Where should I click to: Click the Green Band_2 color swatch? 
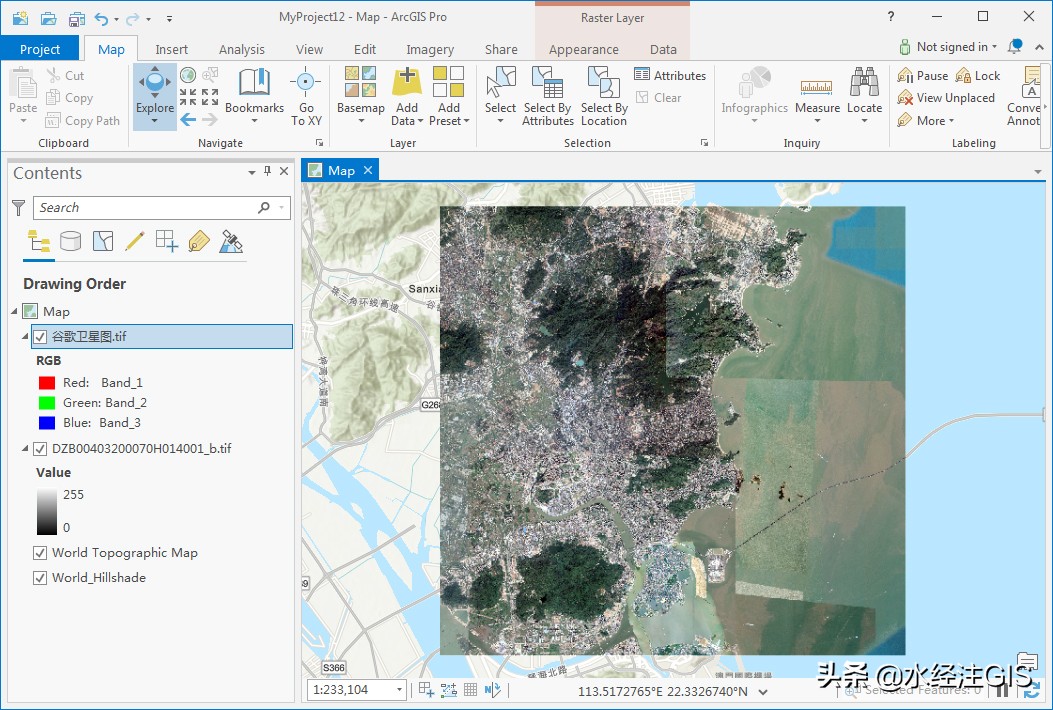click(46, 403)
